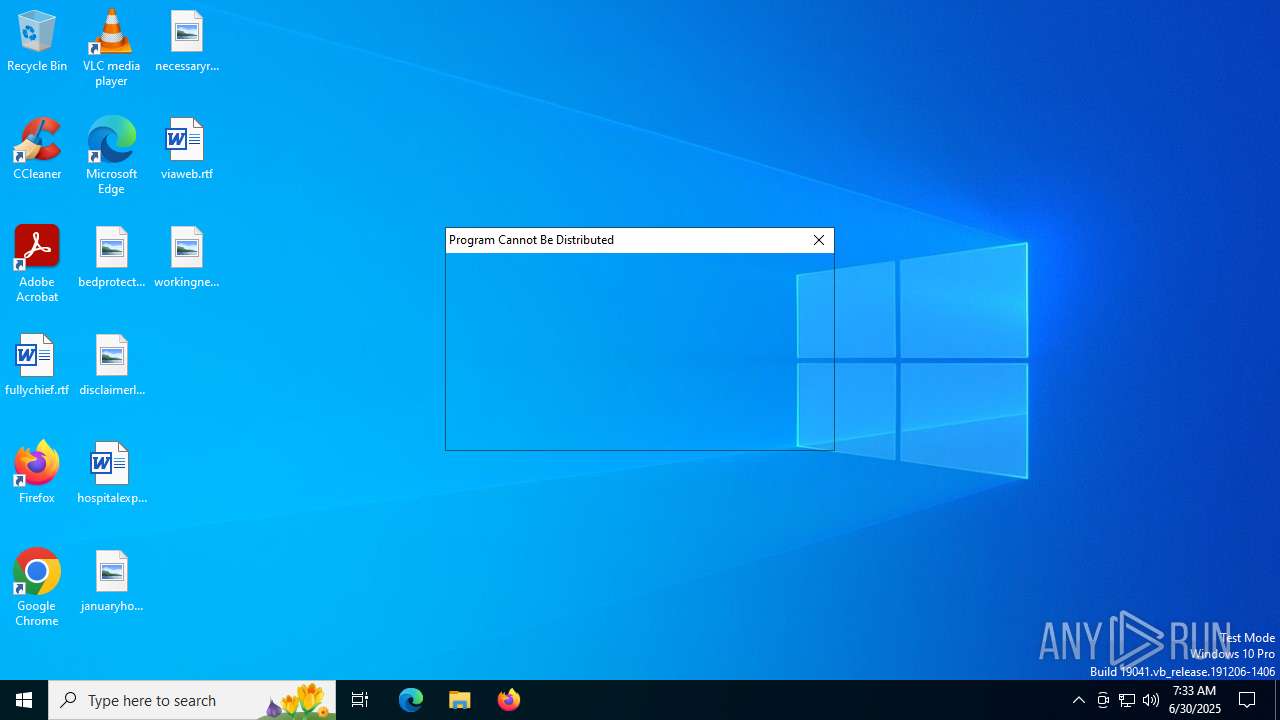
Task: Select the CCleaner desktop shortcut
Action: pos(37,149)
